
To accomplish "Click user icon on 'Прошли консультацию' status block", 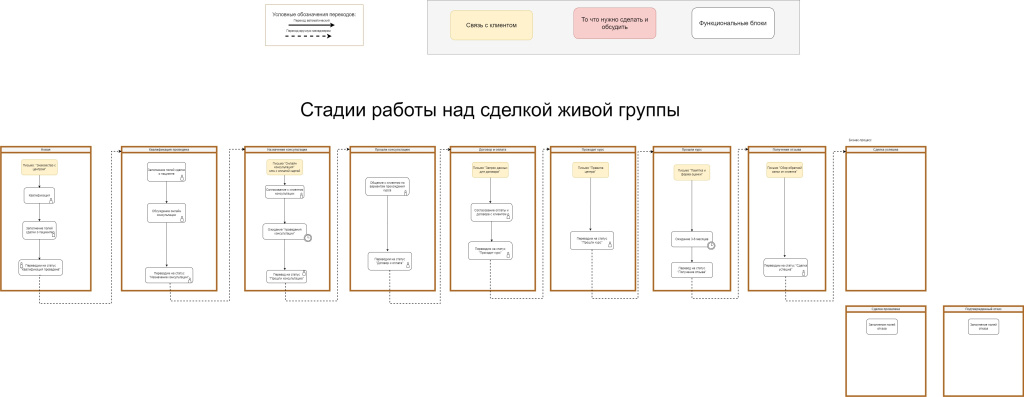I will [x=304, y=273].
